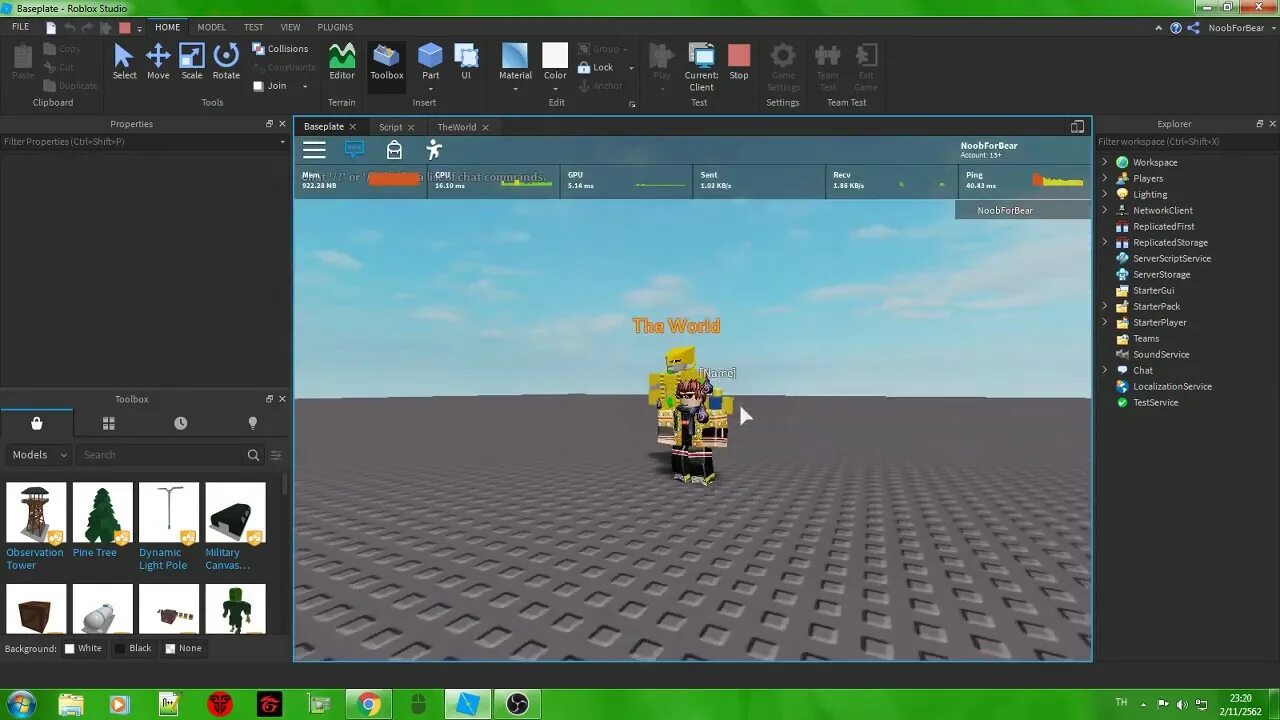Select Observation Tower model thumbnail
This screenshot has height=720, width=1280.
click(36, 513)
